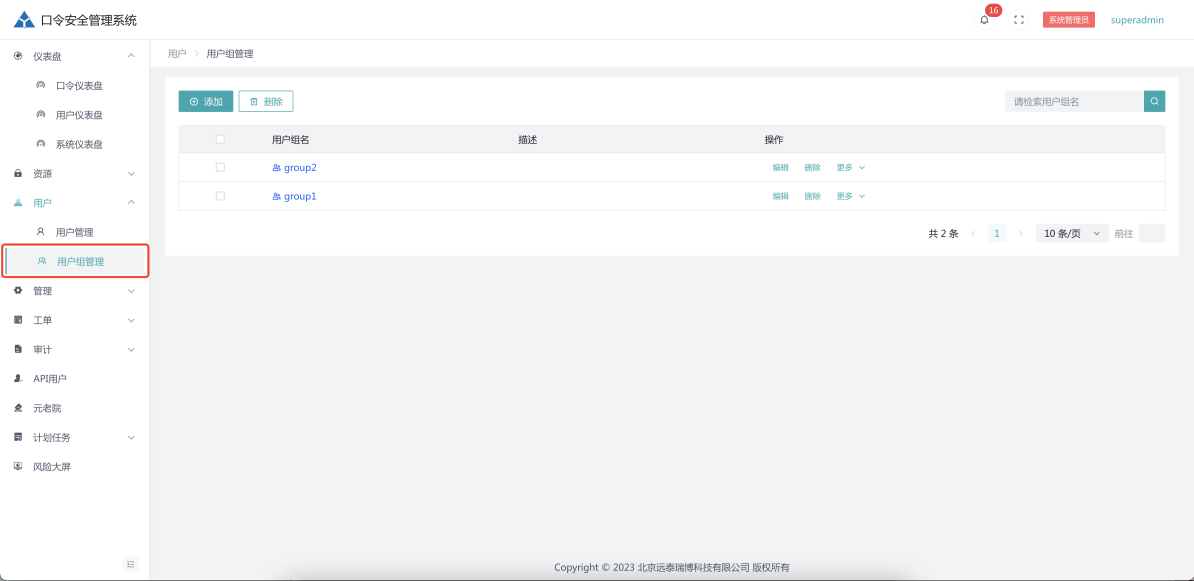Viewport: 1194px width, 581px height.
Task: Click the search magnifier button
Action: tap(1154, 101)
